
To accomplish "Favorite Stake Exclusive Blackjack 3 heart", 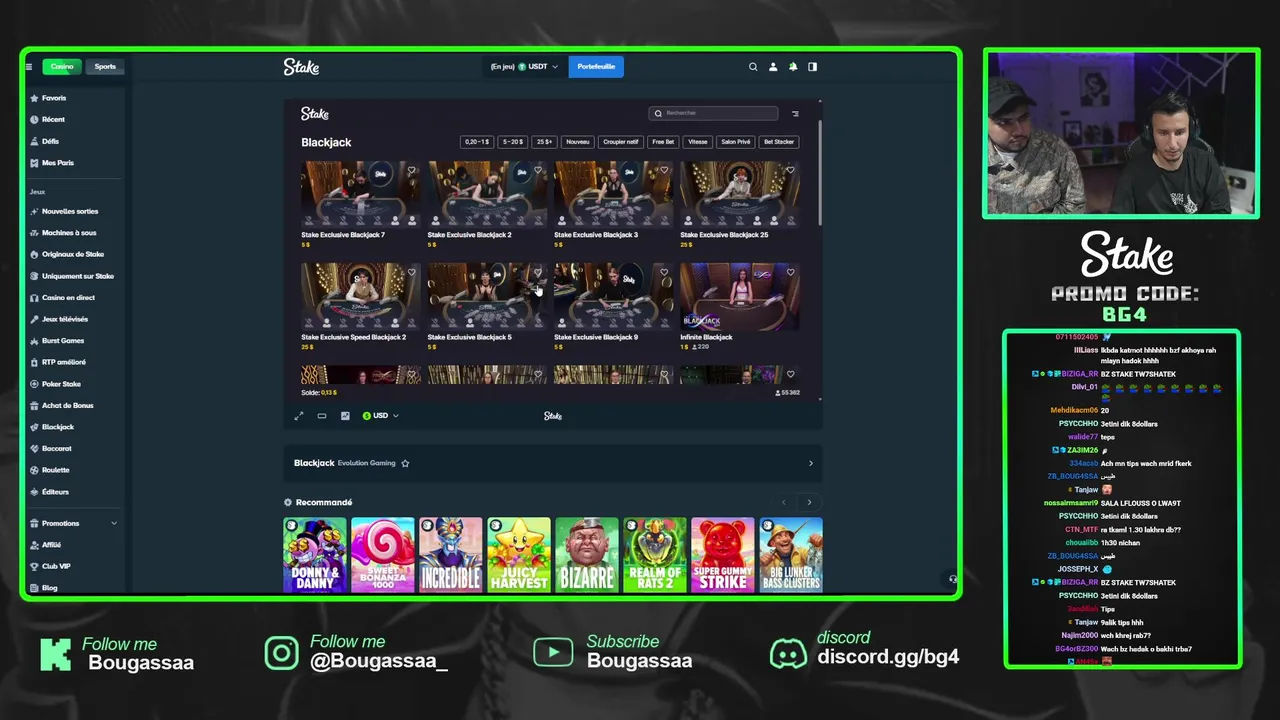I will [x=664, y=171].
